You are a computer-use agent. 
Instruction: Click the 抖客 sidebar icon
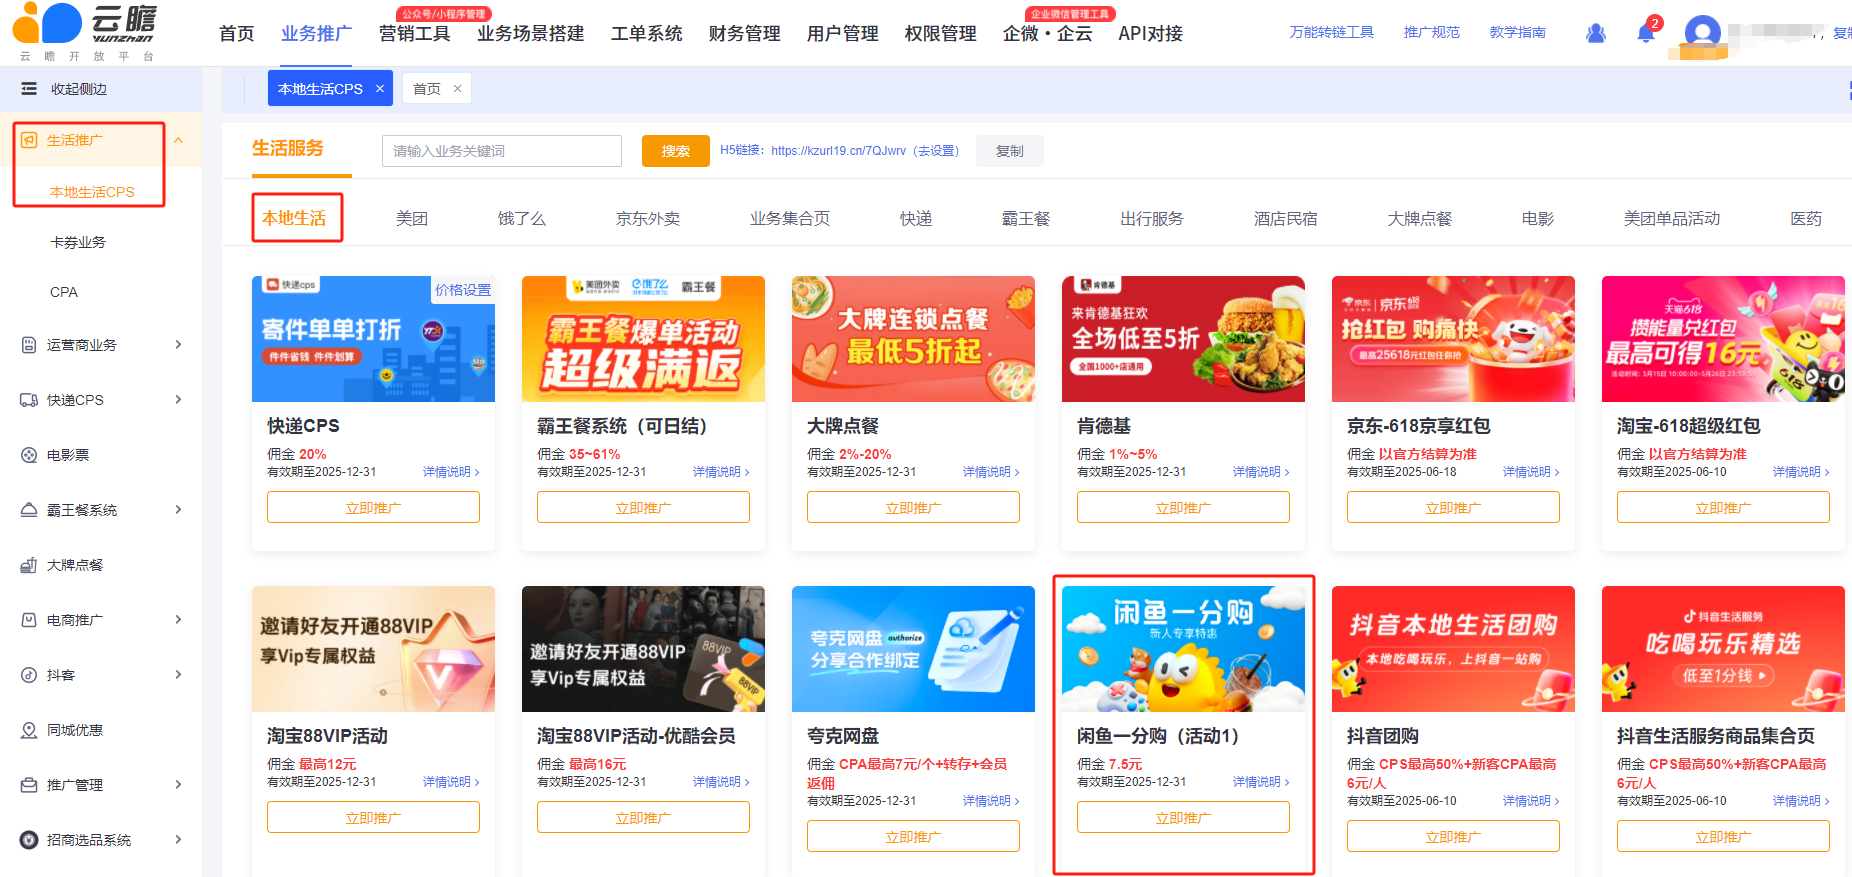29,675
